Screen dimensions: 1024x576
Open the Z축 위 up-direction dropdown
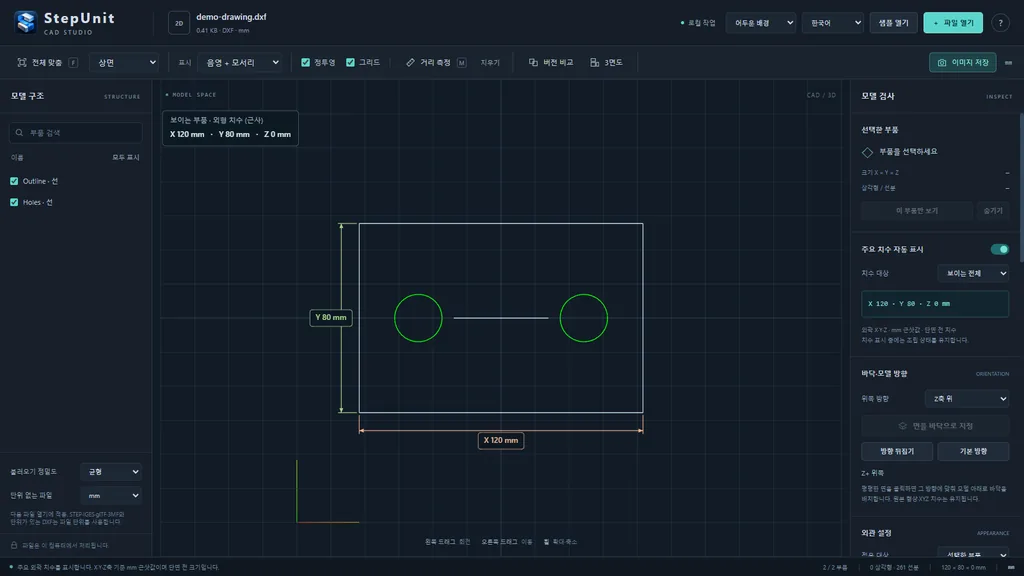point(967,398)
